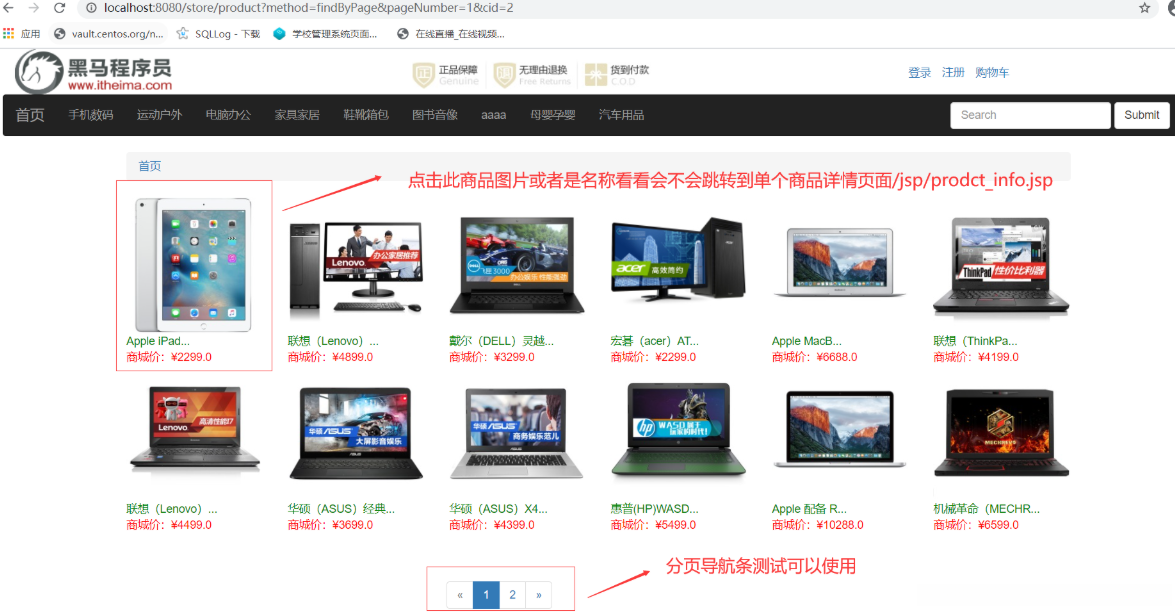Click the 注册 register link

coord(952,72)
